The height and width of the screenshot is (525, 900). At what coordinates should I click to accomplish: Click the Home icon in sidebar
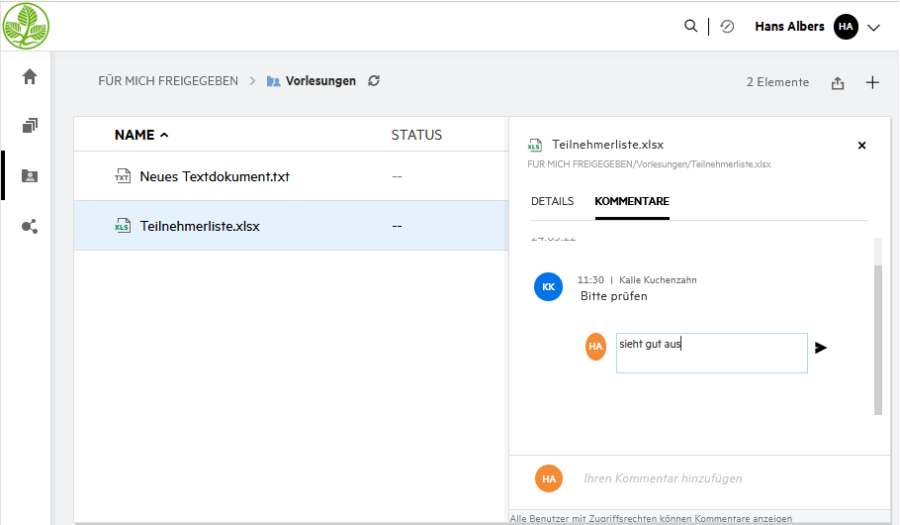pyautogui.click(x=29, y=76)
